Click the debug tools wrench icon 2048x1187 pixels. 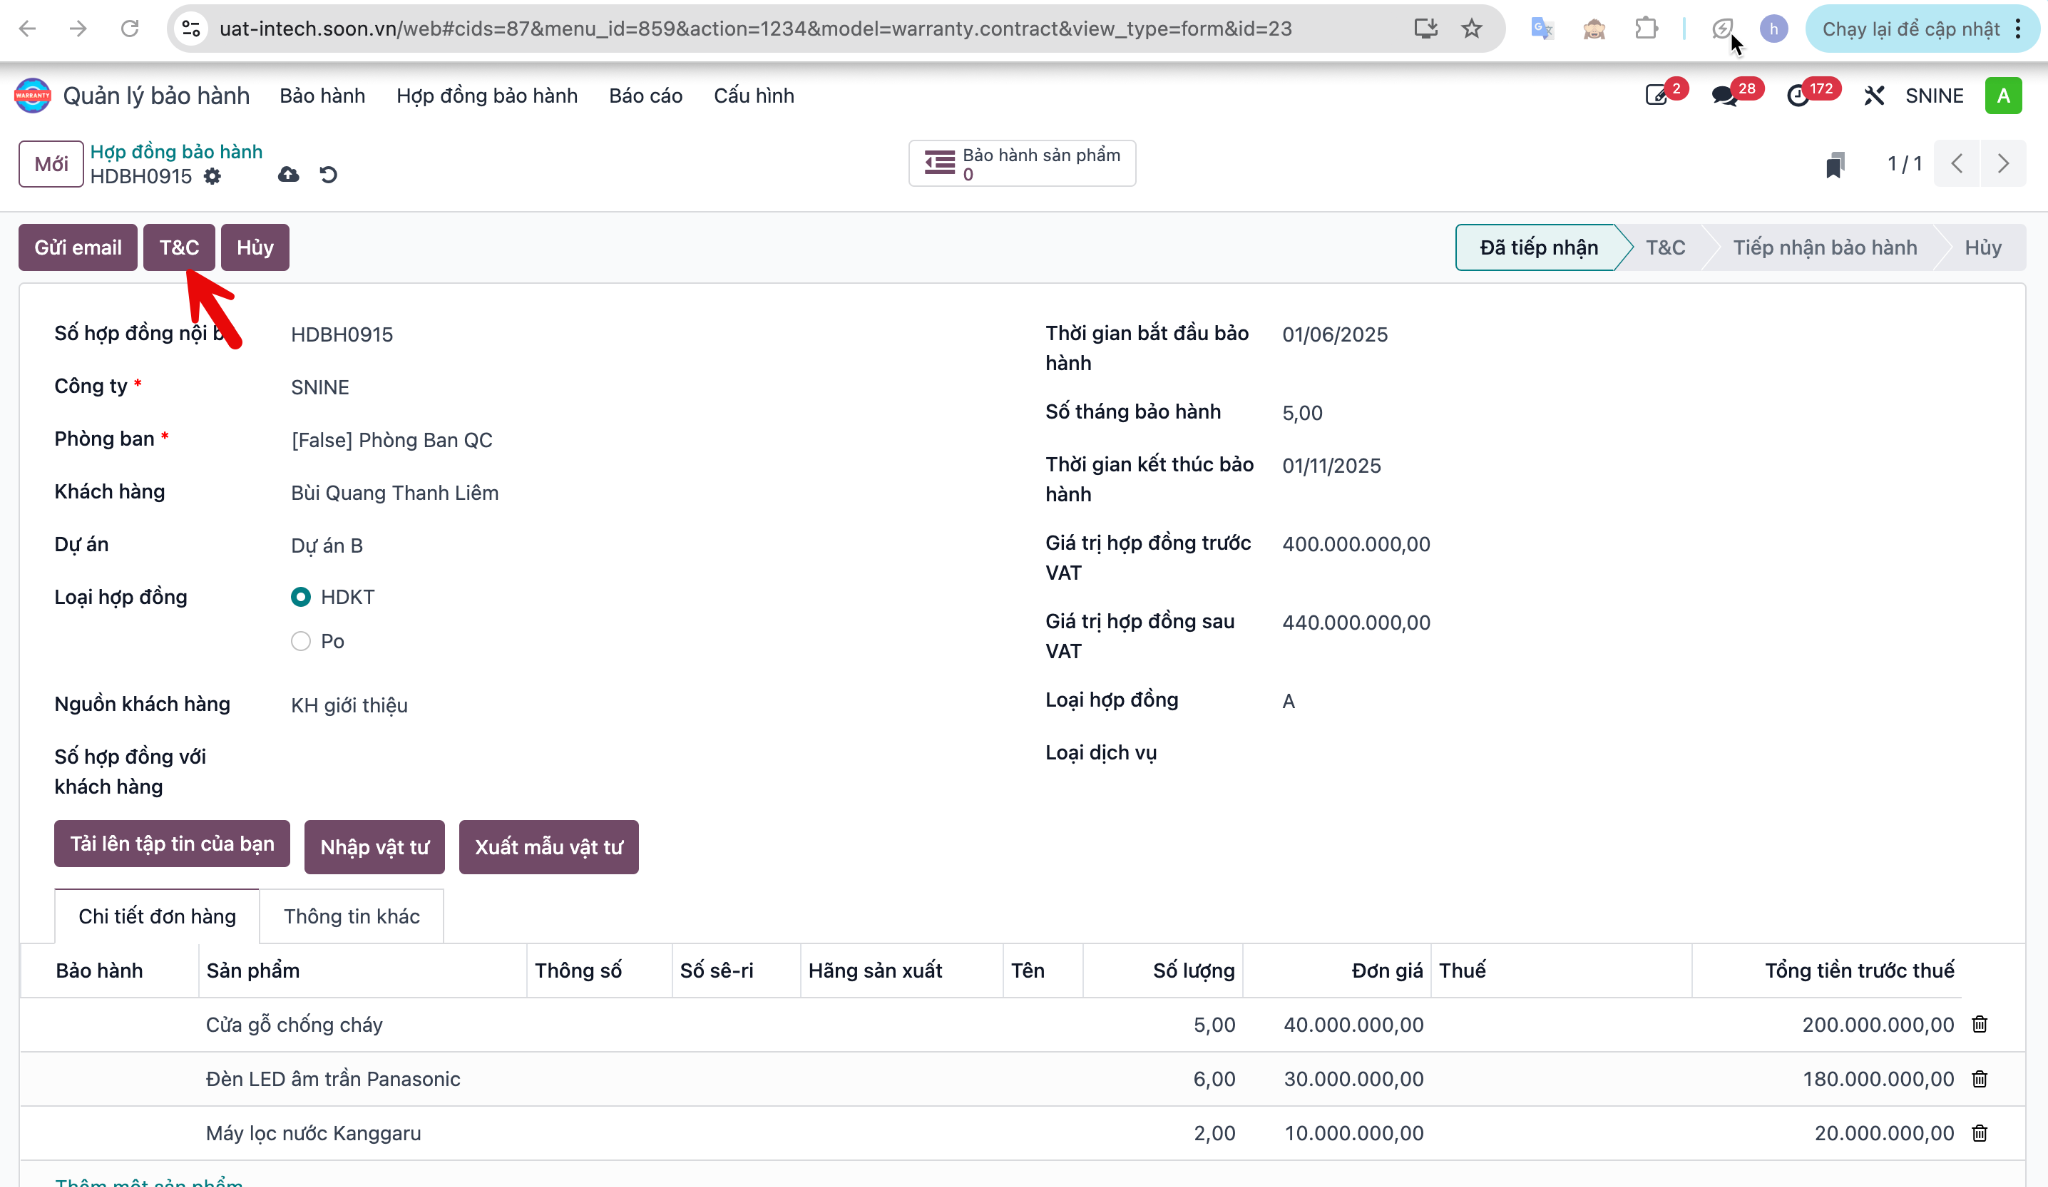click(x=1874, y=96)
